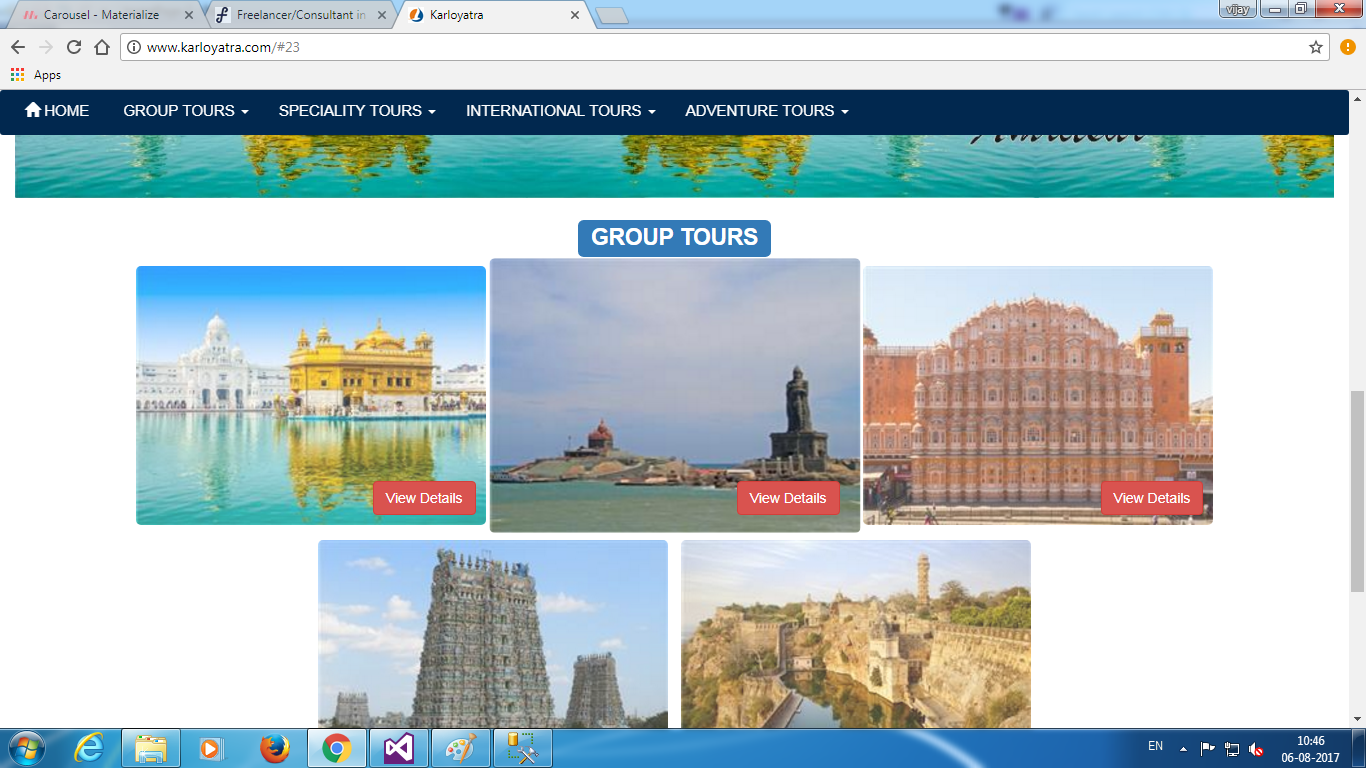1366x768 pixels.
Task: Bookmark this page with the star icon
Action: pos(1316,47)
